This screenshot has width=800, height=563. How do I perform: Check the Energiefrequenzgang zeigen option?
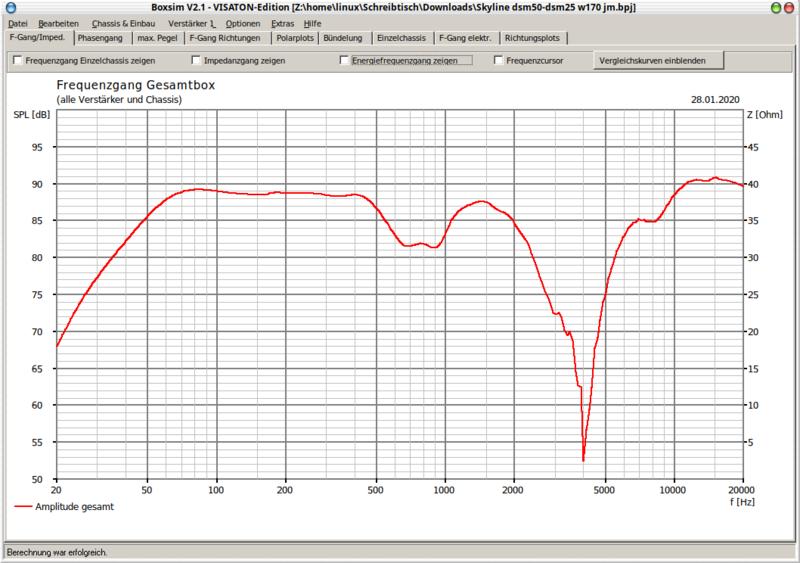click(345, 61)
